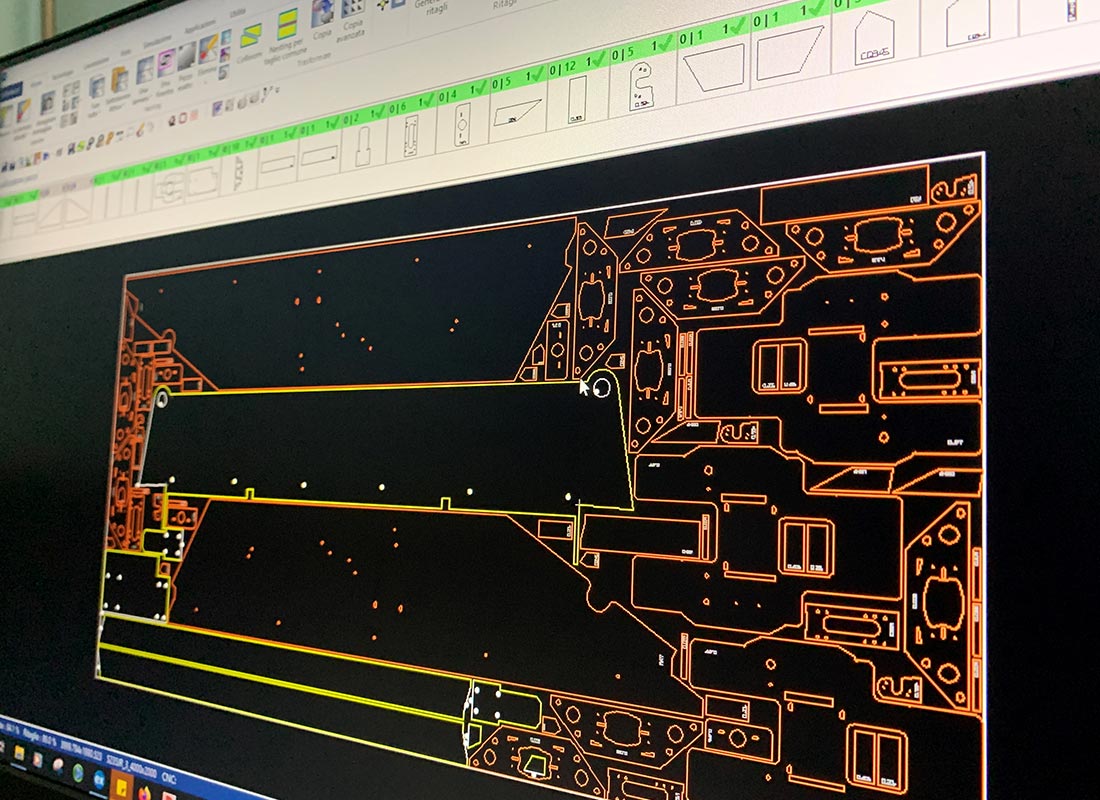Select the right trapezoid part thumbnail
Viewport: 1100px width, 800px height.
pyautogui.click(x=790, y=52)
